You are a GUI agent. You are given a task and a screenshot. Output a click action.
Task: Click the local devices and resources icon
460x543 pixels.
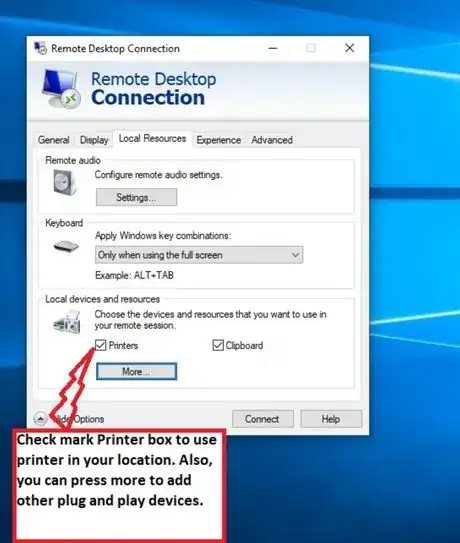pyautogui.click(x=67, y=322)
